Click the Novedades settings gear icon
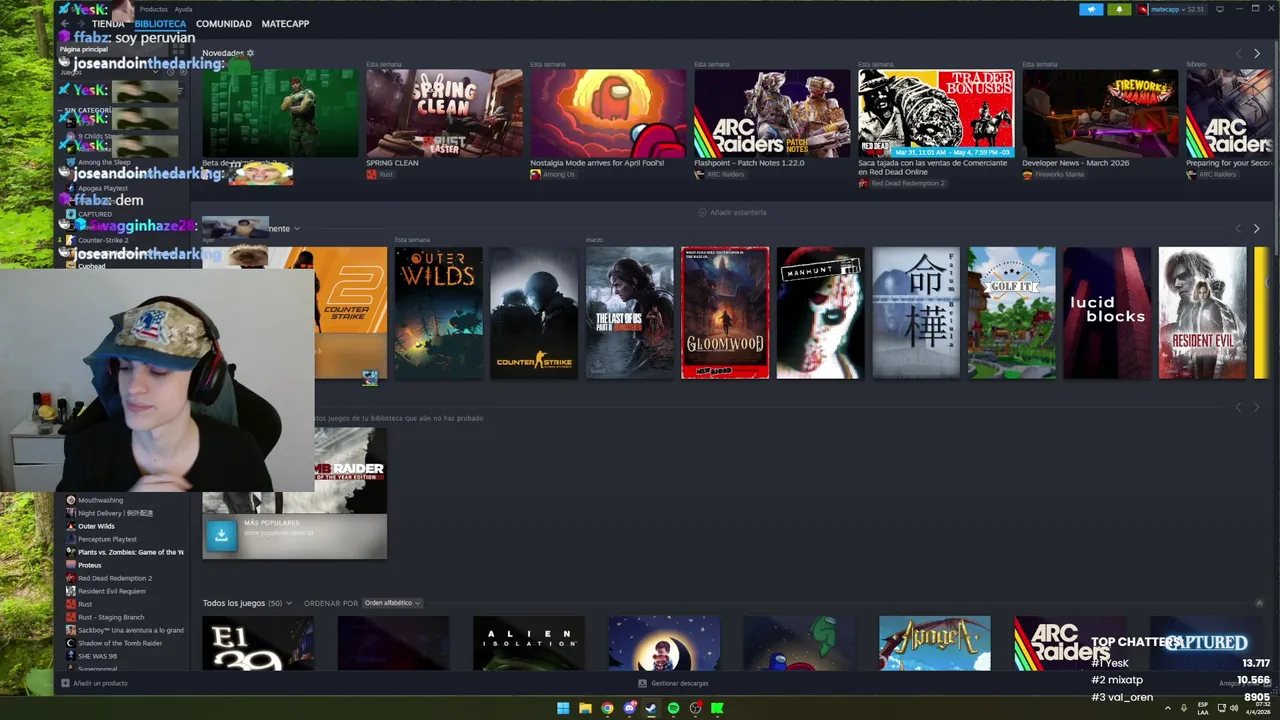Image resolution: width=1280 pixels, height=720 pixels. (250, 53)
